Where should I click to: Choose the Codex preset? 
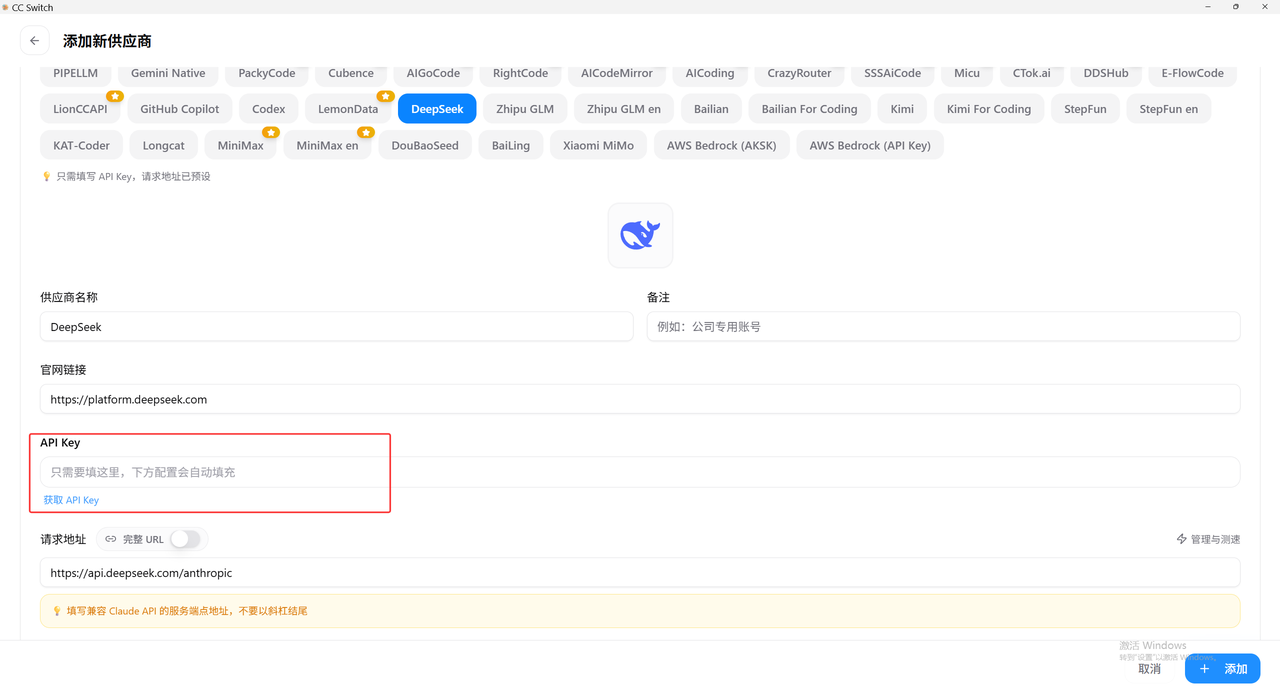pyautogui.click(x=269, y=109)
